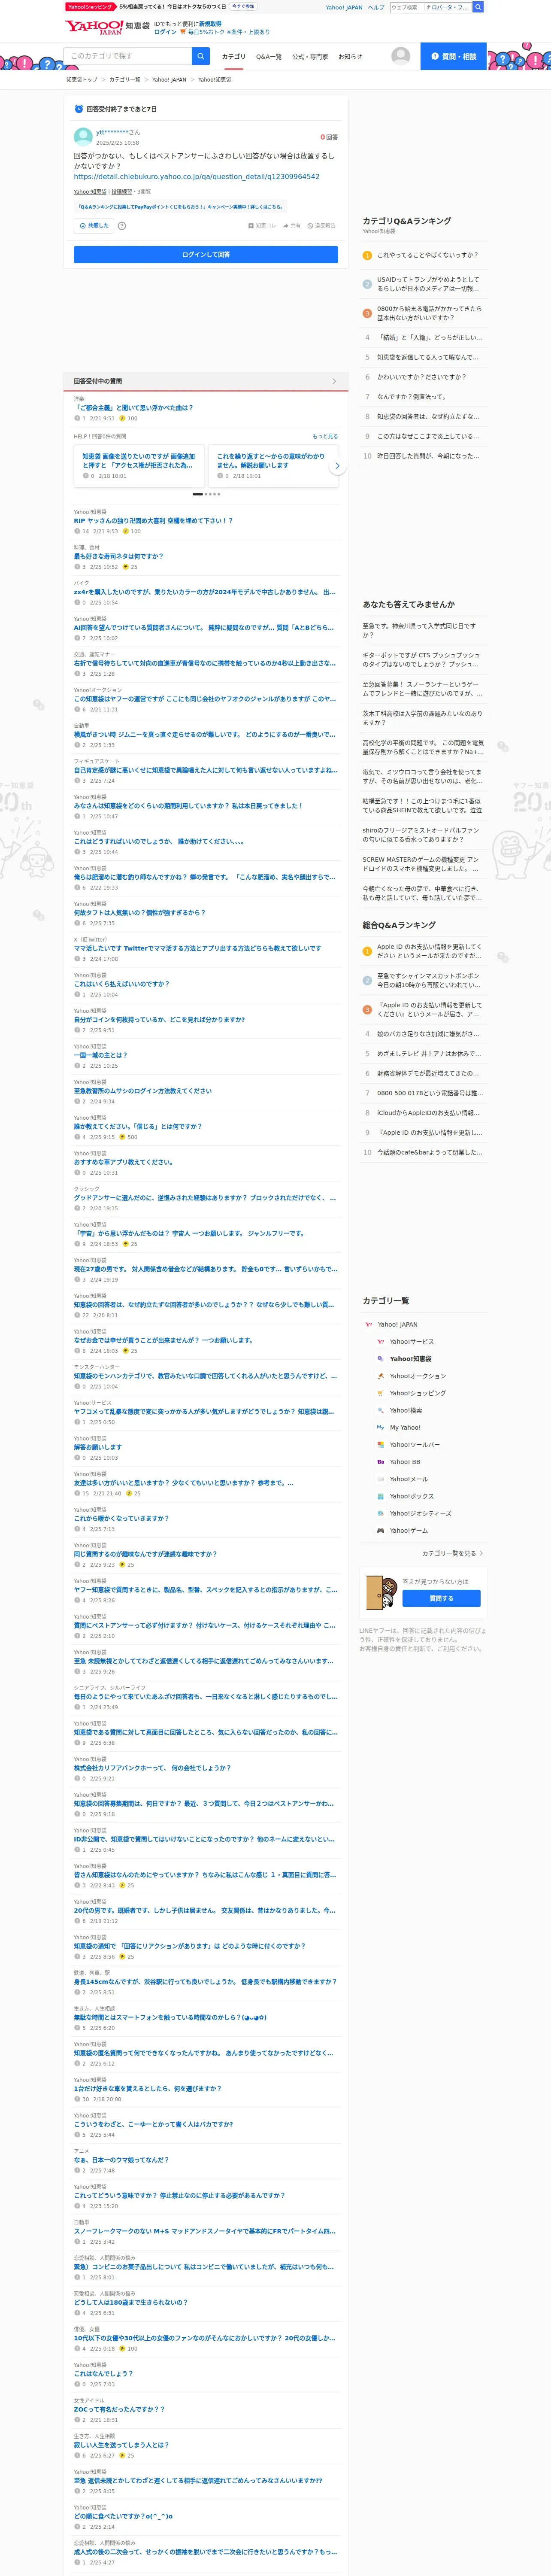Click カテゴリ一覧 breadcrumb
Screen dimensions: 551x2576
click(125, 79)
